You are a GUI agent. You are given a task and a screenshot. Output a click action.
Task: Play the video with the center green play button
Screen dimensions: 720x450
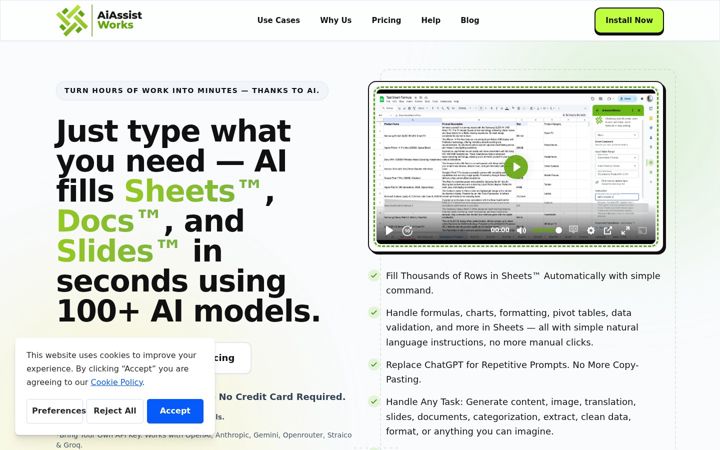[x=516, y=167]
